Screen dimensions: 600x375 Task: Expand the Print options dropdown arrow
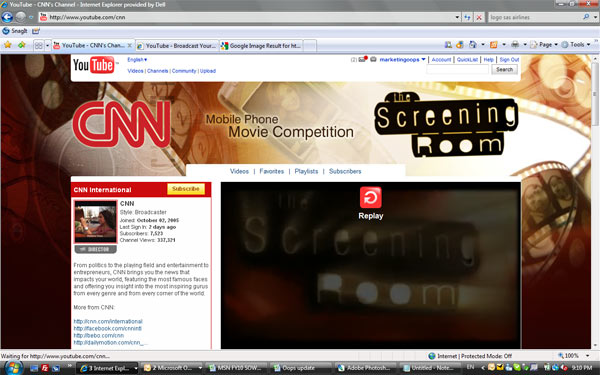[525, 45]
